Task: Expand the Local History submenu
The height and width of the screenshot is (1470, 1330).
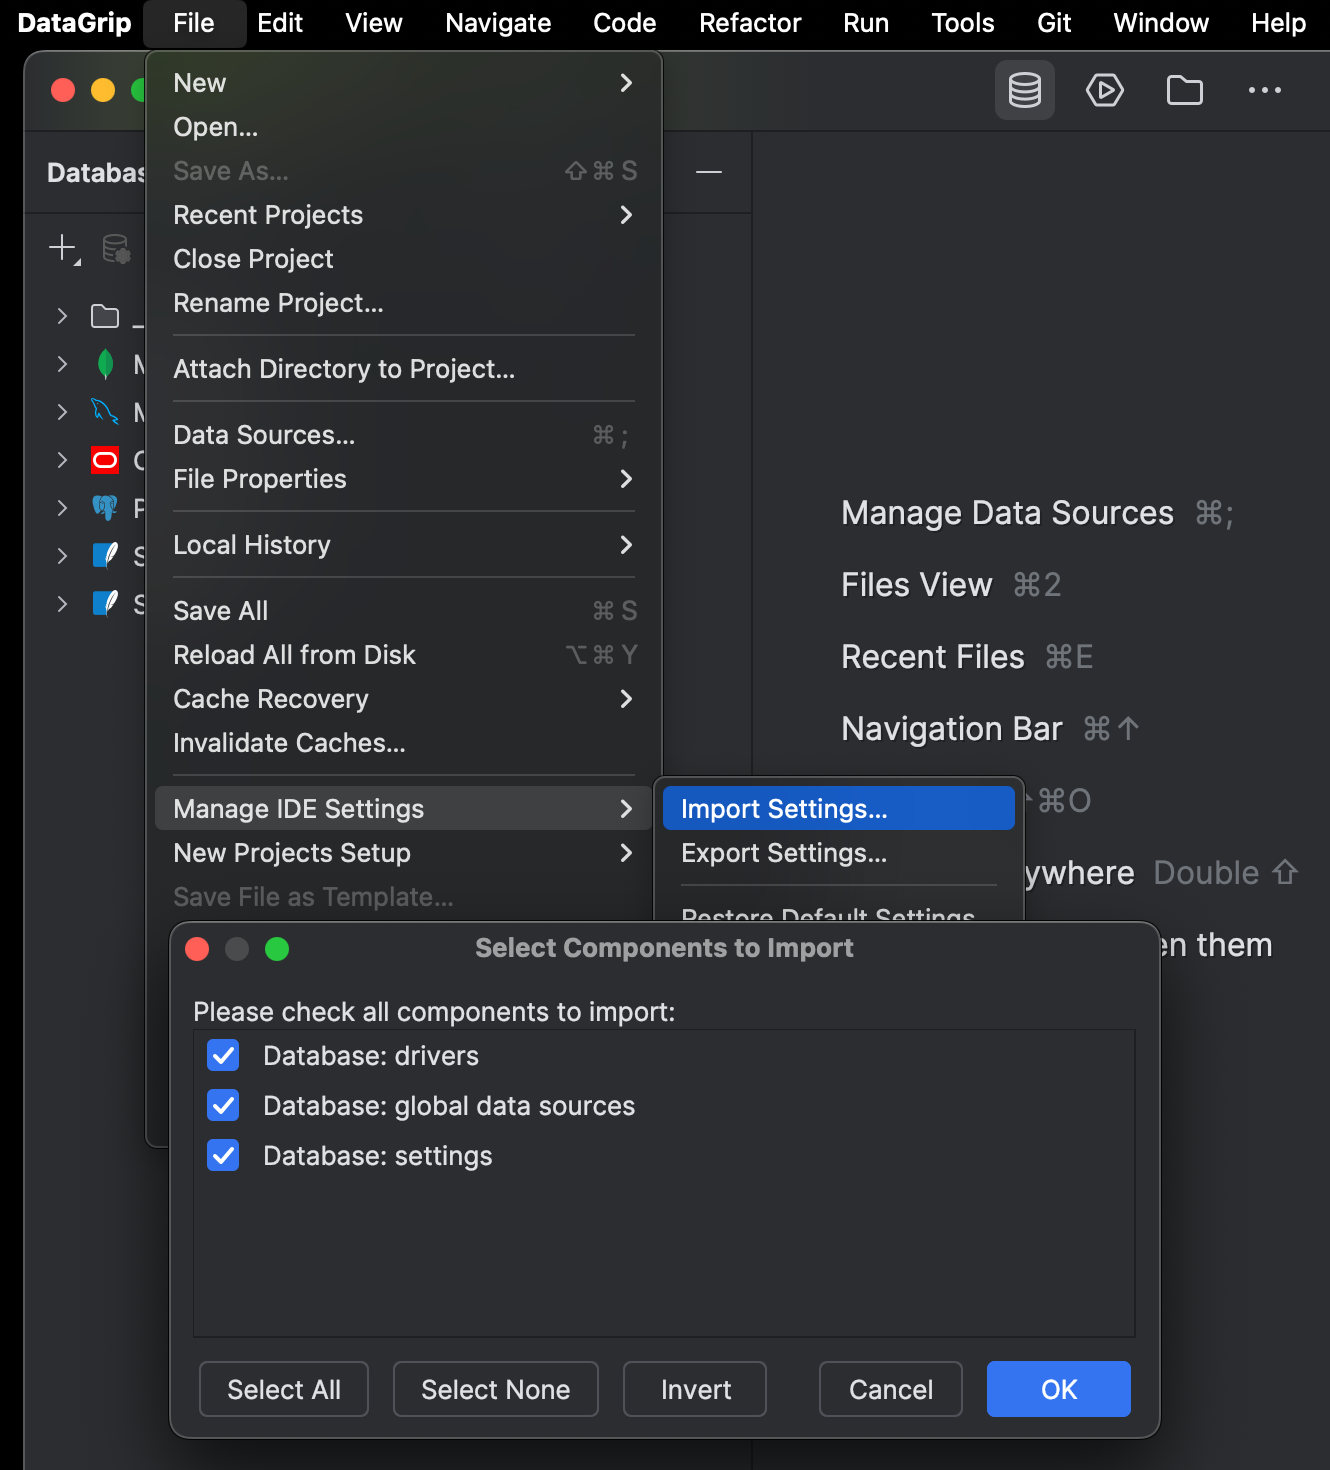Action: click(x=626, y=545)
